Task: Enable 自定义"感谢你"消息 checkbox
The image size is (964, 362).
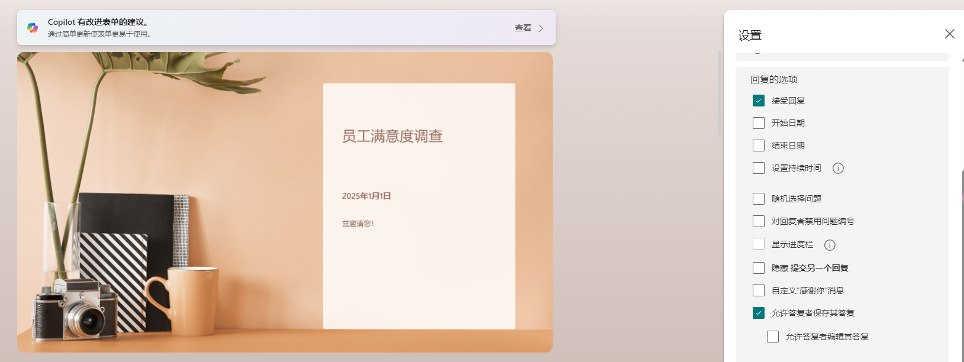Action: [759, 290]
